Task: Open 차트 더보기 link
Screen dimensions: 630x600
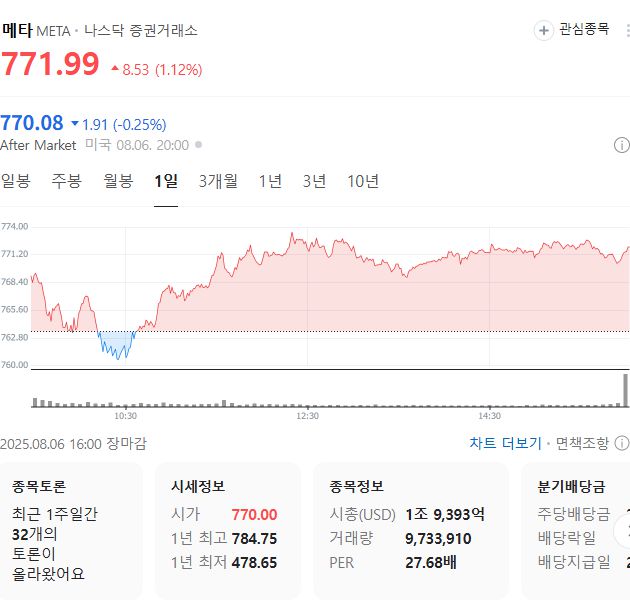Action: [x=505, y=443]
